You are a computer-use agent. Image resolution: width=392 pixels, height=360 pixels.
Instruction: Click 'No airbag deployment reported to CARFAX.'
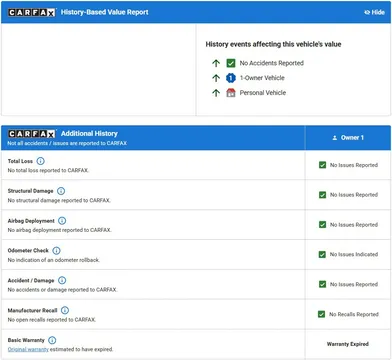point(59,230)
